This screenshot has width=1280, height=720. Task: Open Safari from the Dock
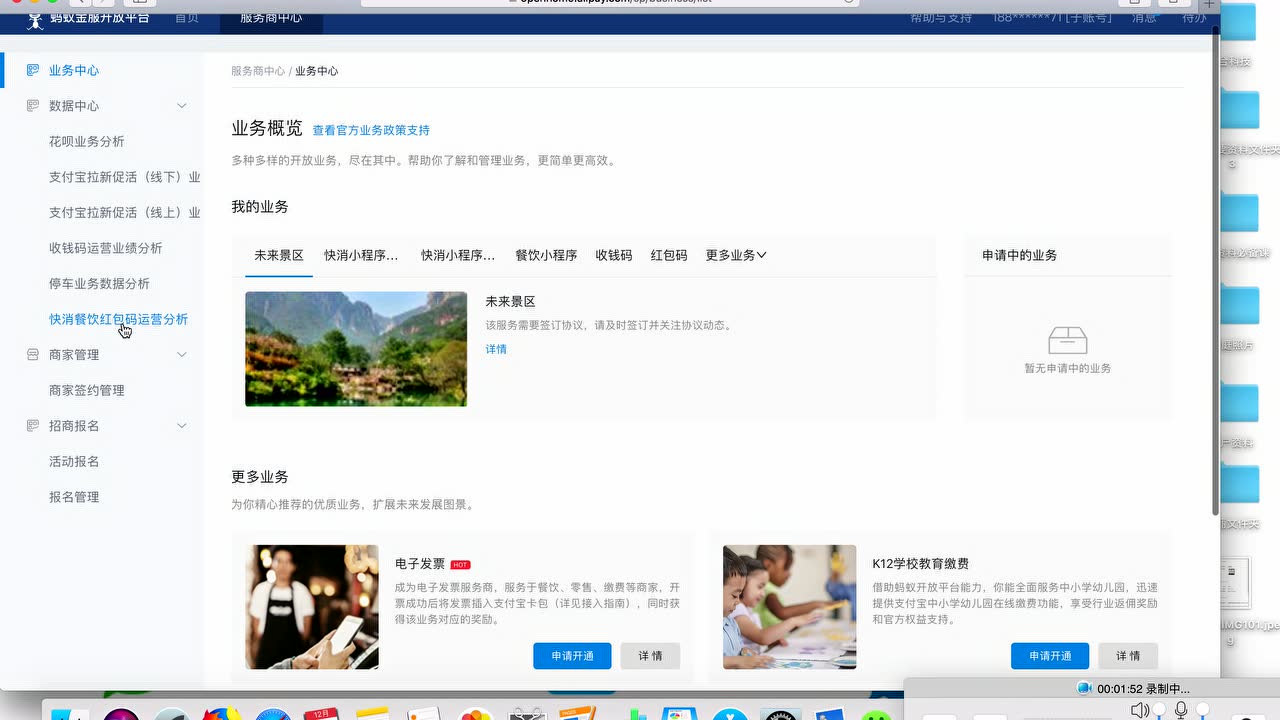[272, 714]
